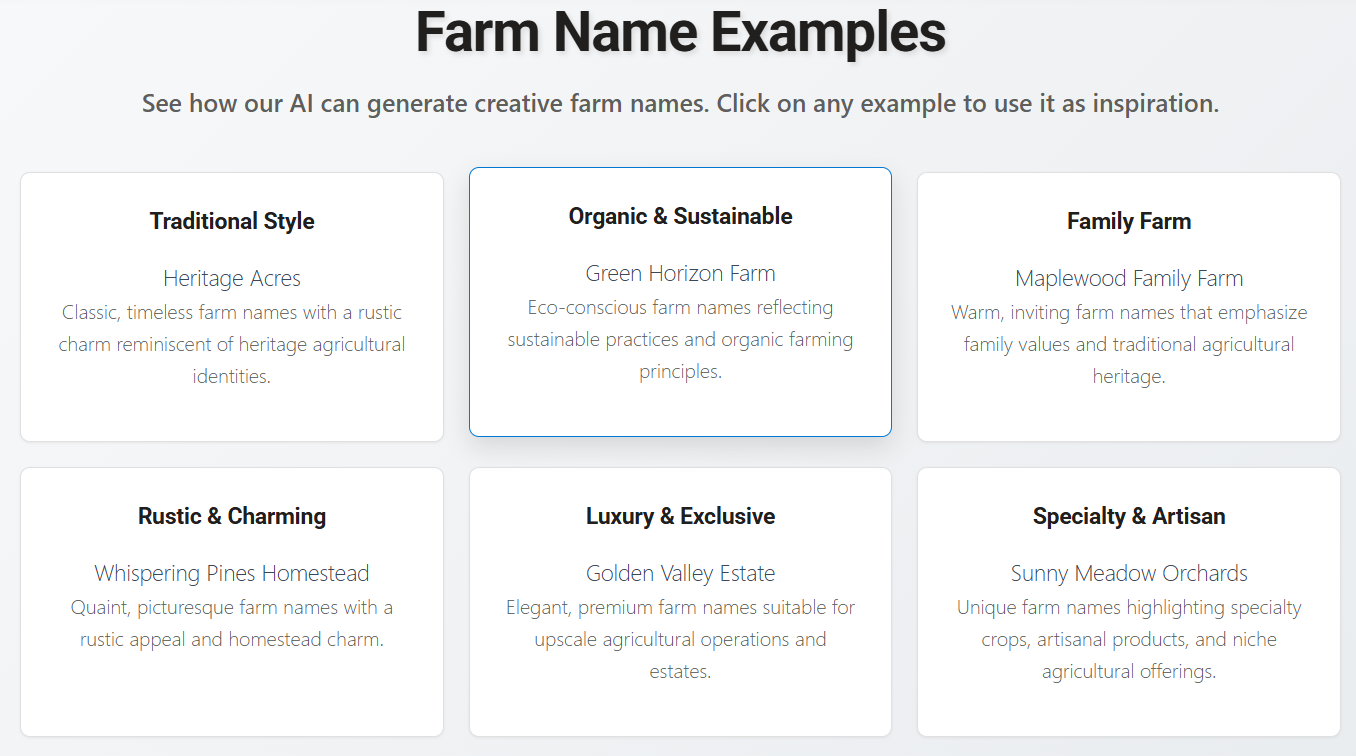This screenshot has width=1356, height=756.
Task: Select the Organic & Sustainable example card
Action: (680, 300)
